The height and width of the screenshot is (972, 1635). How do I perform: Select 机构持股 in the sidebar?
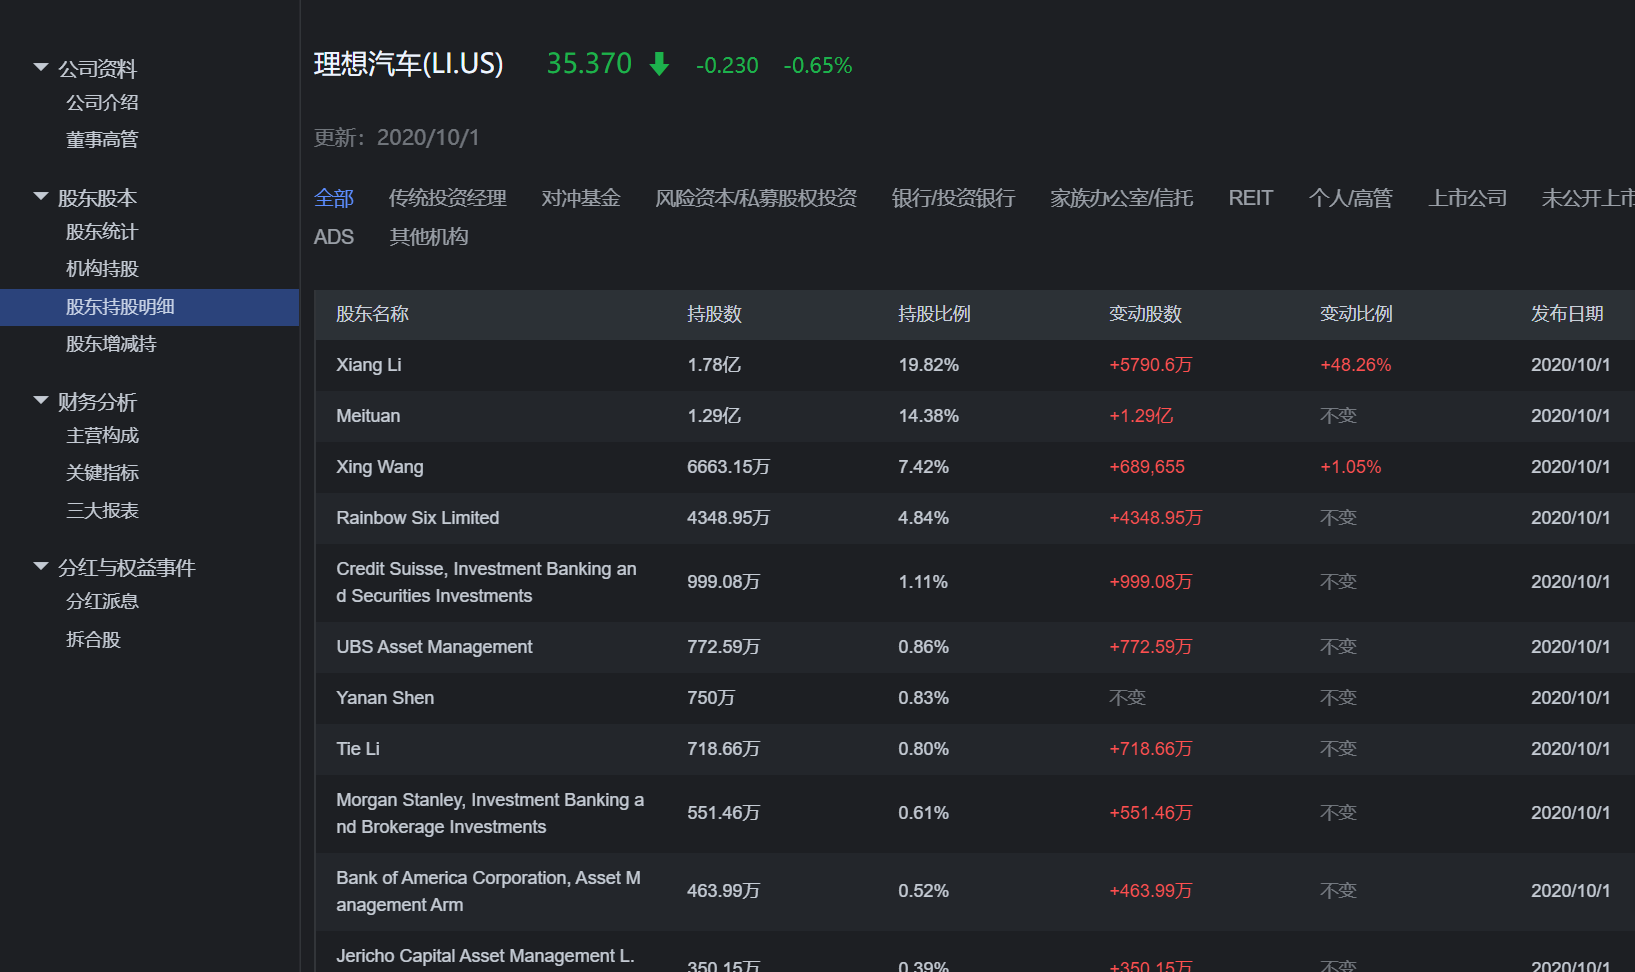pyautogui.click(x=102, y=269)
